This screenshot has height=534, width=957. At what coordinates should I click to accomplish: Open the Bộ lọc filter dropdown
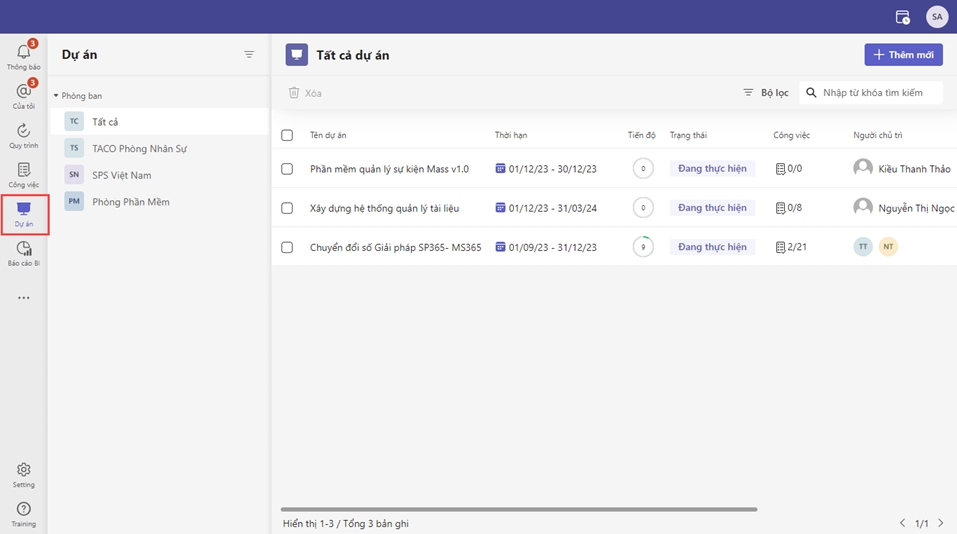coord(765,93)
